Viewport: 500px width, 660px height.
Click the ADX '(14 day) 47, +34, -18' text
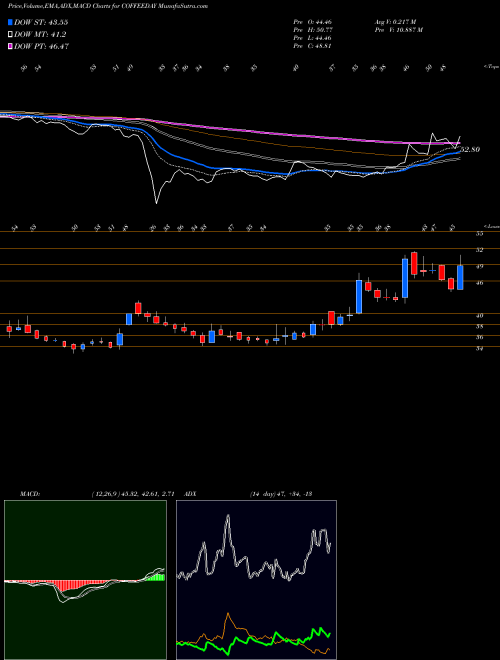tap(280, 494)
